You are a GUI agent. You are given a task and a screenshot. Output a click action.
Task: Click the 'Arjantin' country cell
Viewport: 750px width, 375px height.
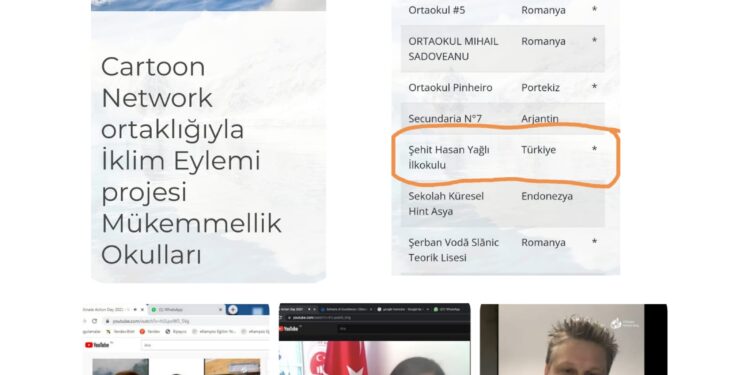(x=540, y=119)
